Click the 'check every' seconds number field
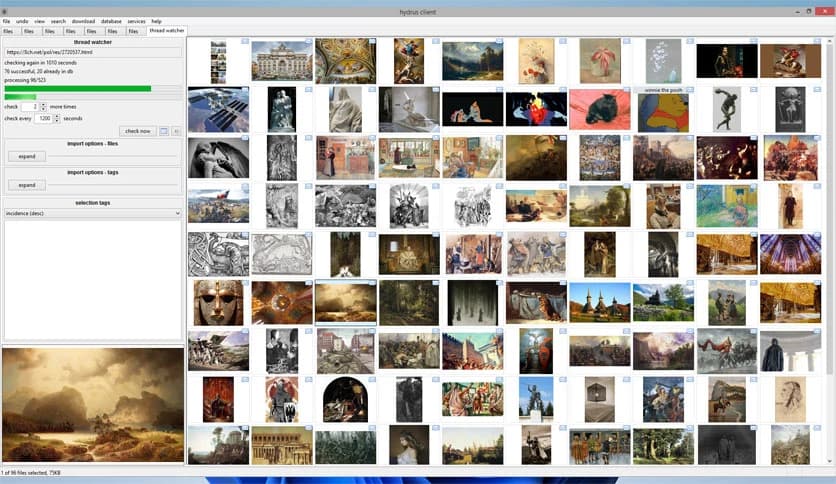 click(x=44, y=118)
